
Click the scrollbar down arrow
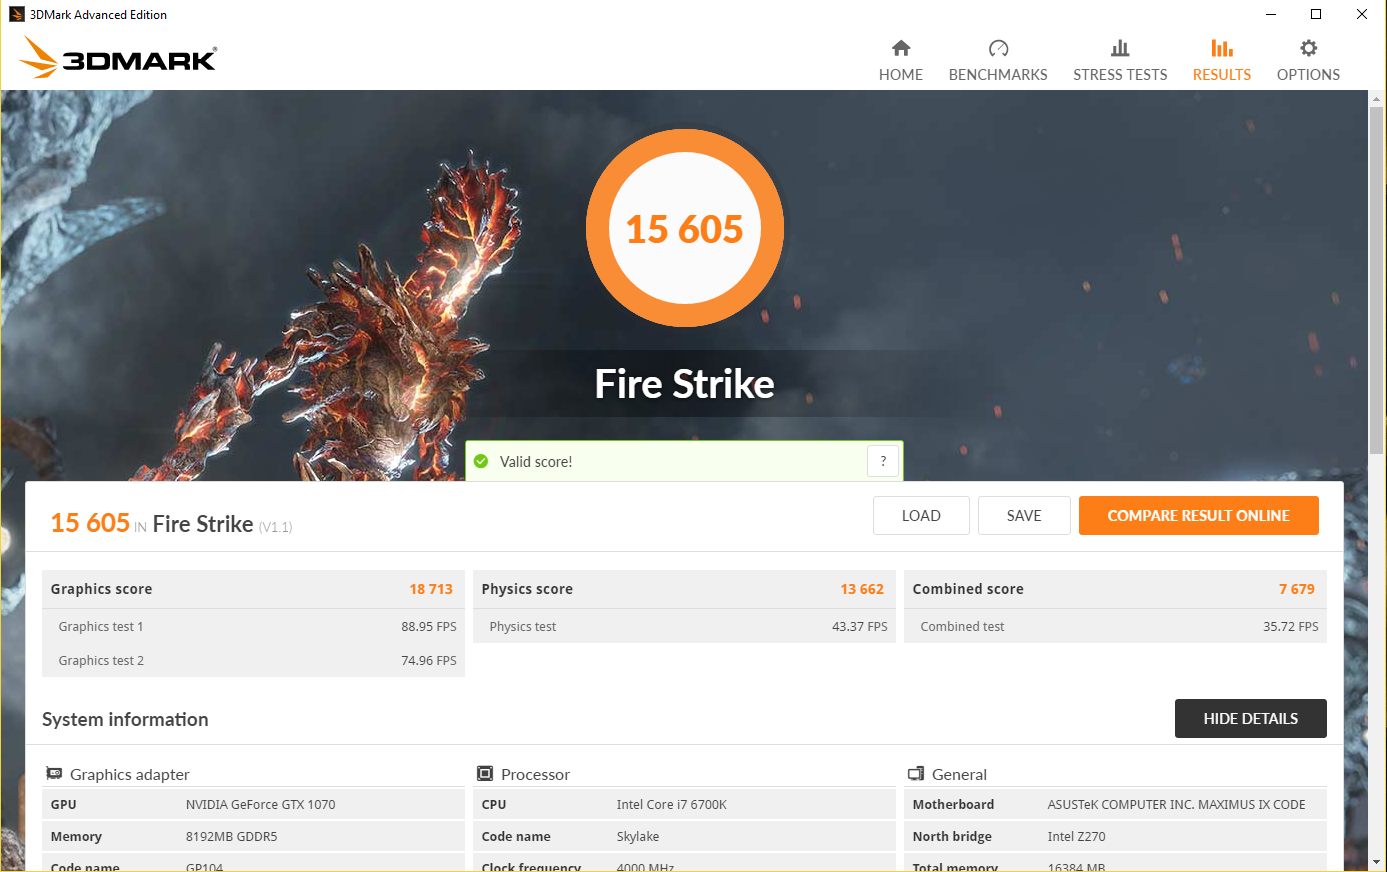click(1377, 862)
